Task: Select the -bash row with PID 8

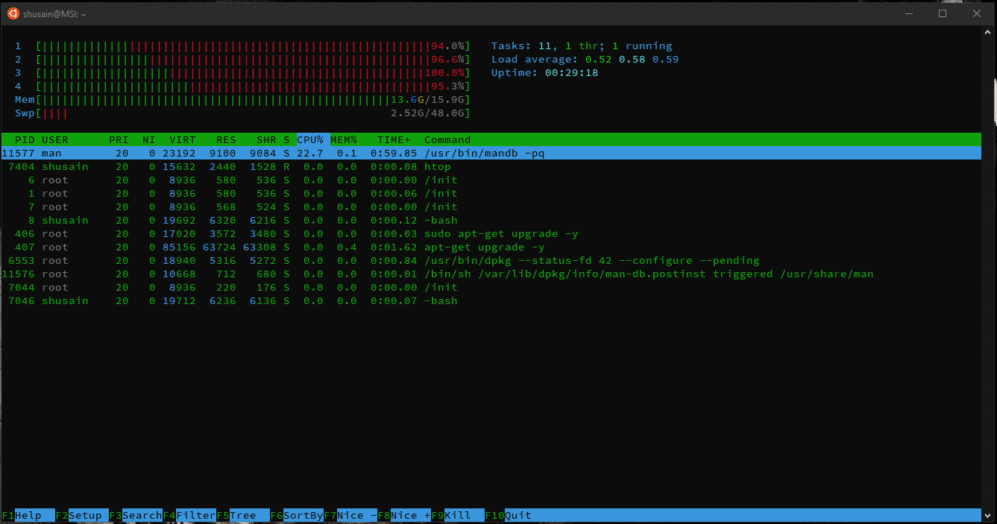Action: point(491,220)
